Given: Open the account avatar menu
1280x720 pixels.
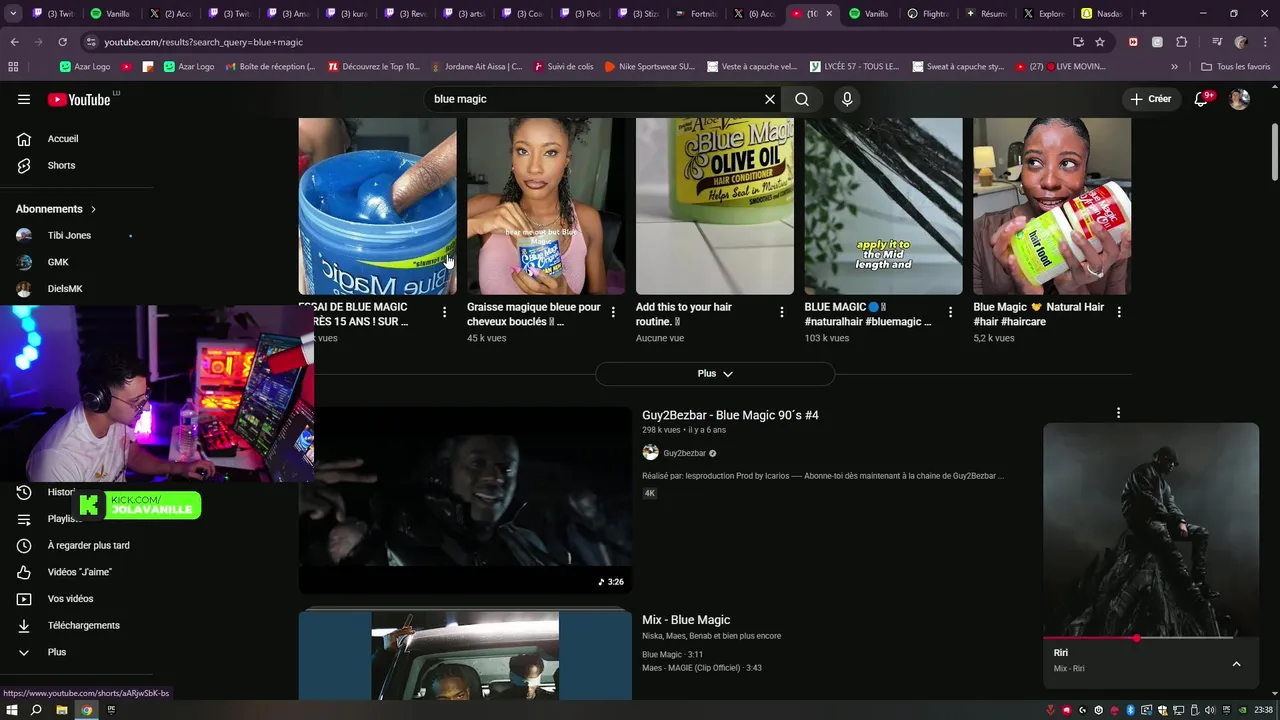Looking at the screenshot, I should tap(1239, 99).
